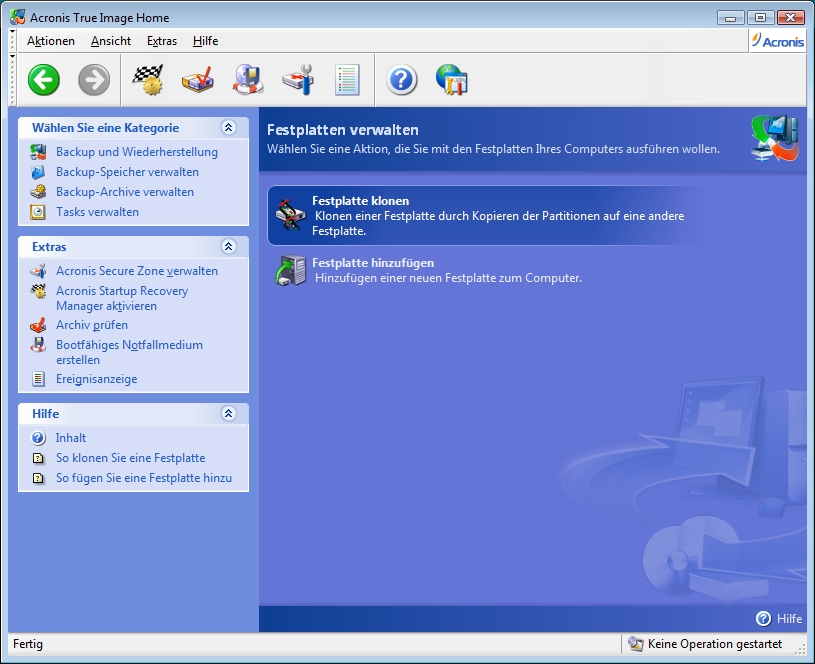
Task: Open the Aktionen menu
Action: [51, 41]
